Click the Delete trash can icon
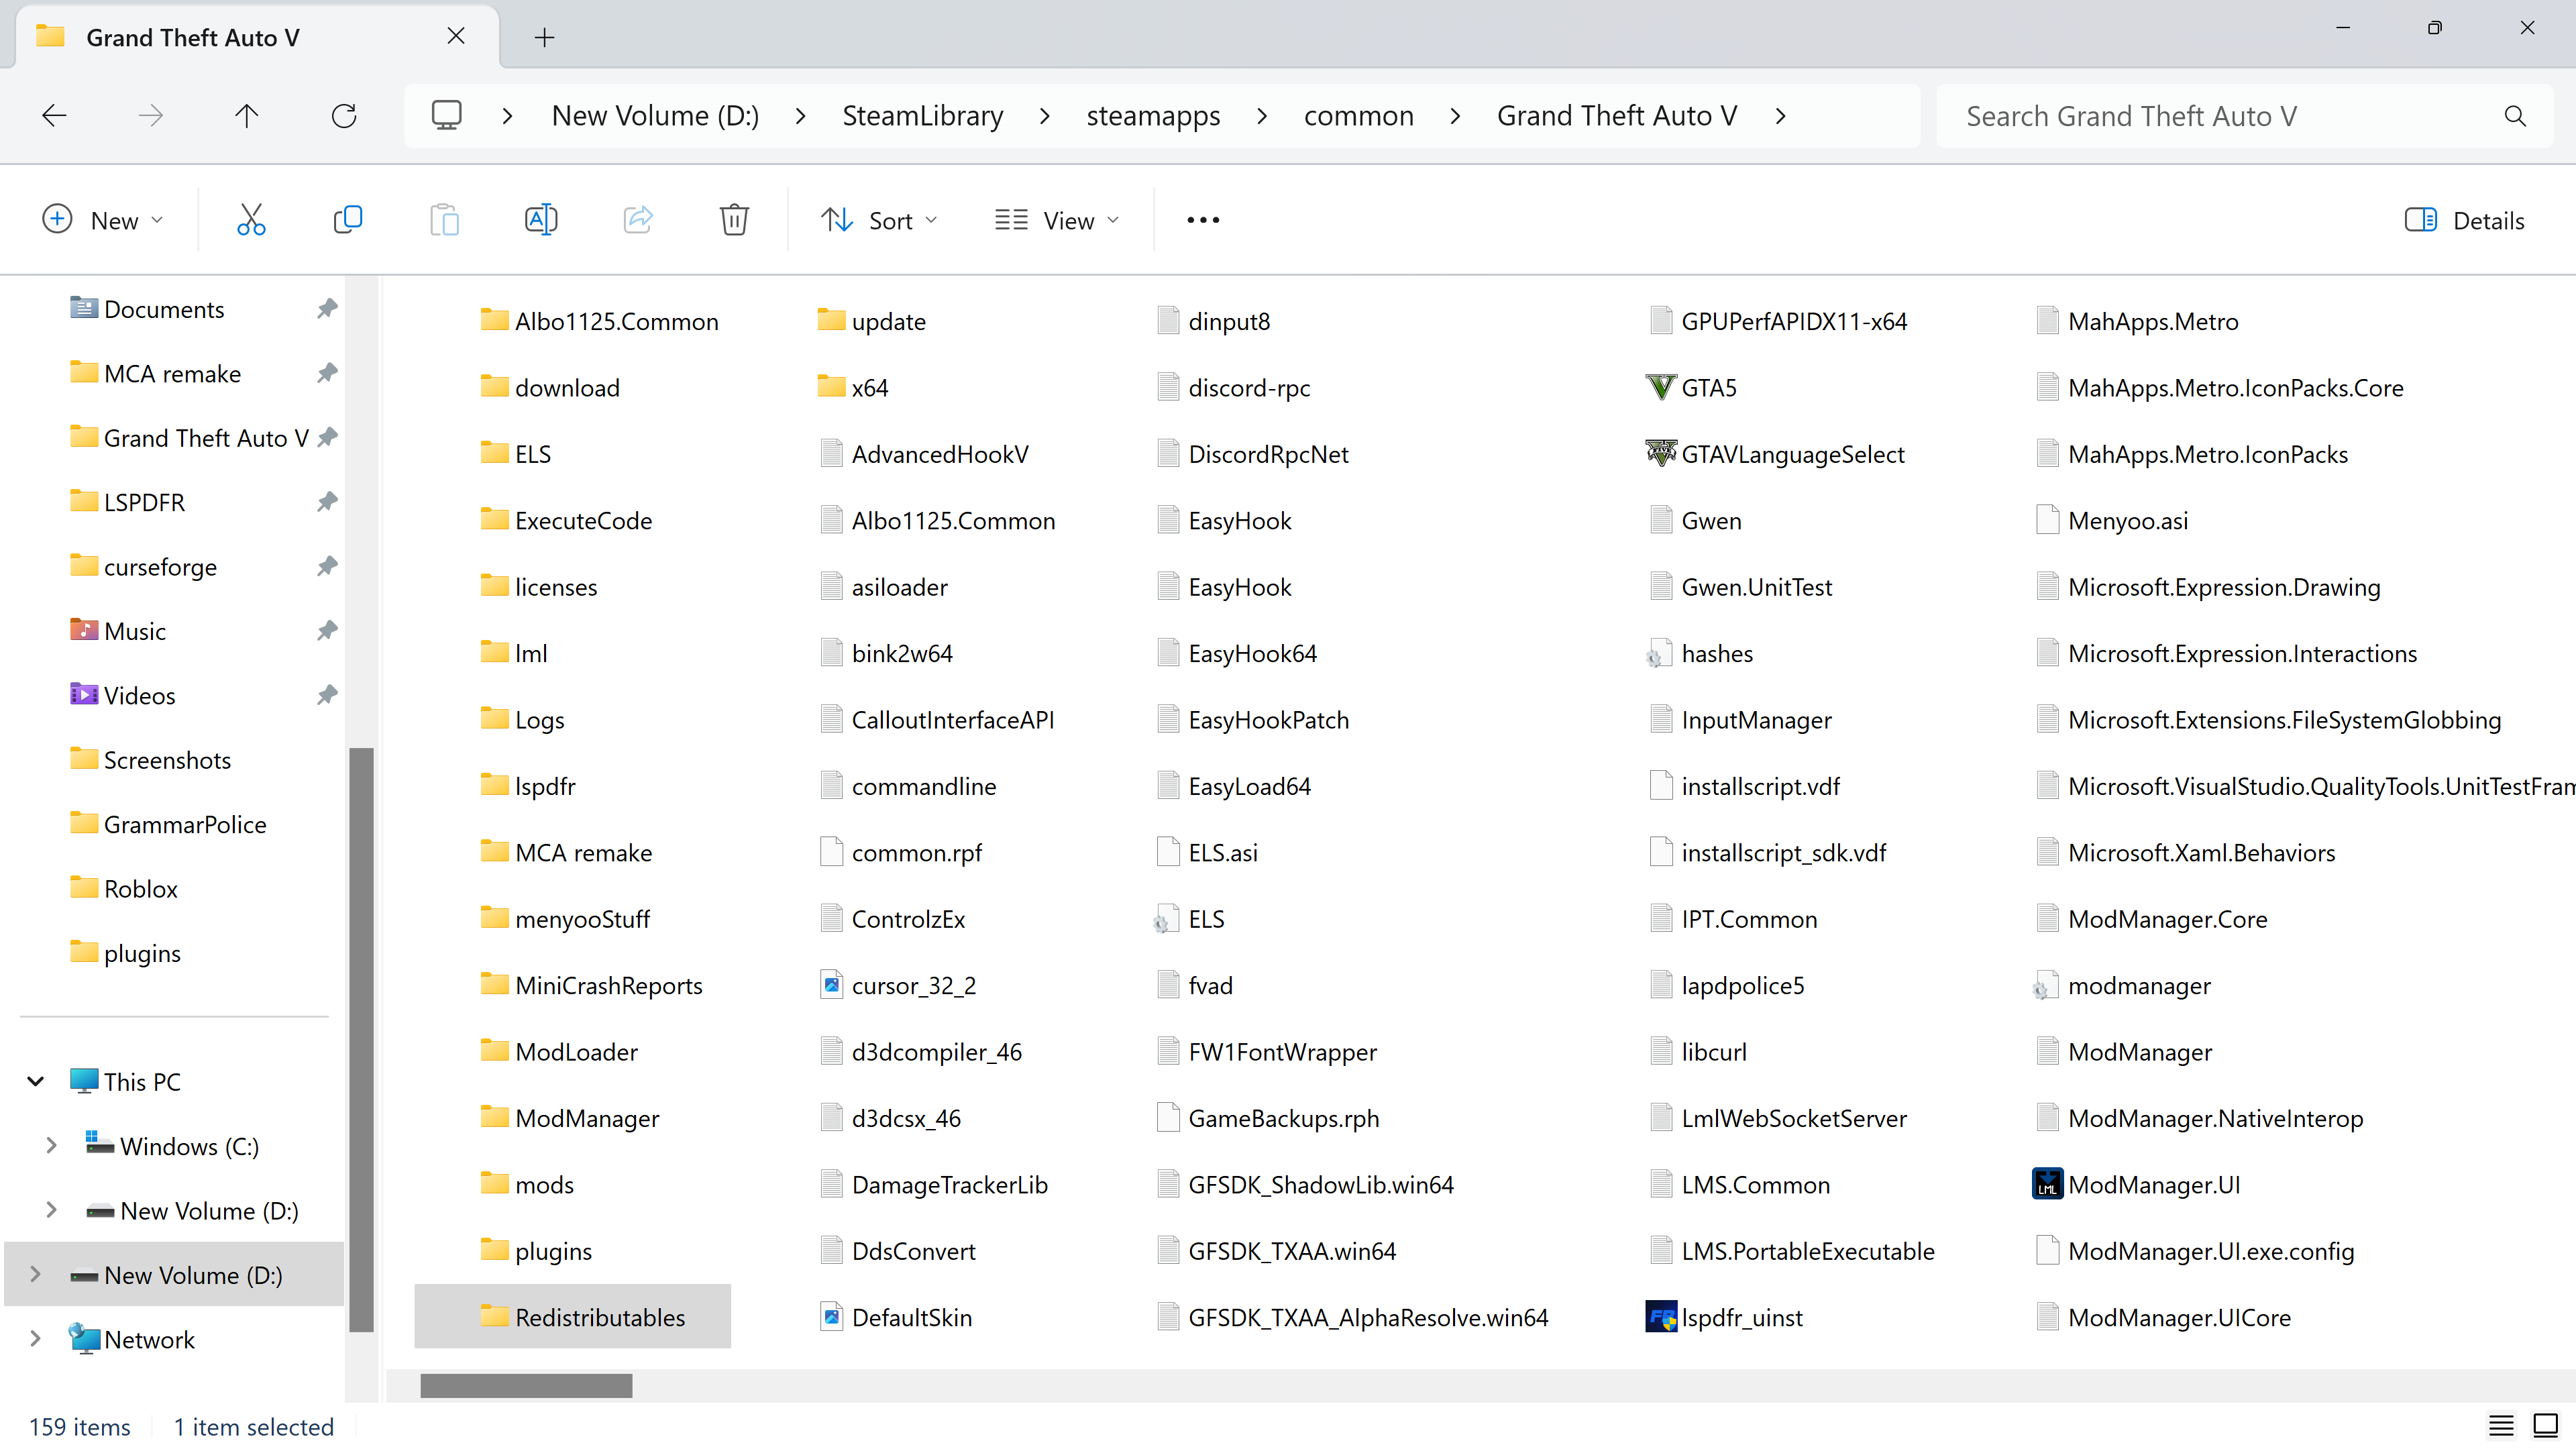The height and width of the screenshot is (1449, 2576). tap(734, 220)
